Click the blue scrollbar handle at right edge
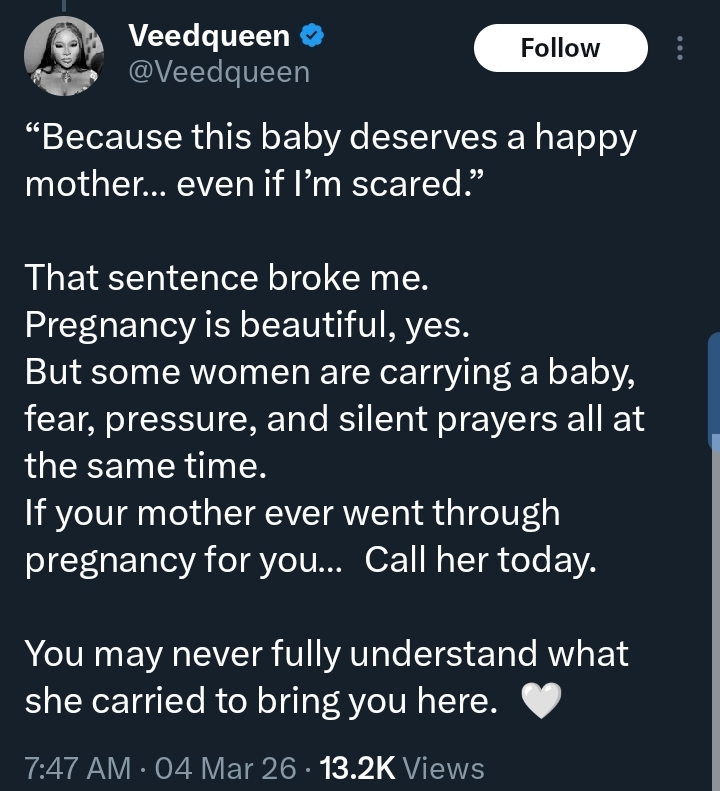This screenshot has width=720, height=791. click(713, 392)
